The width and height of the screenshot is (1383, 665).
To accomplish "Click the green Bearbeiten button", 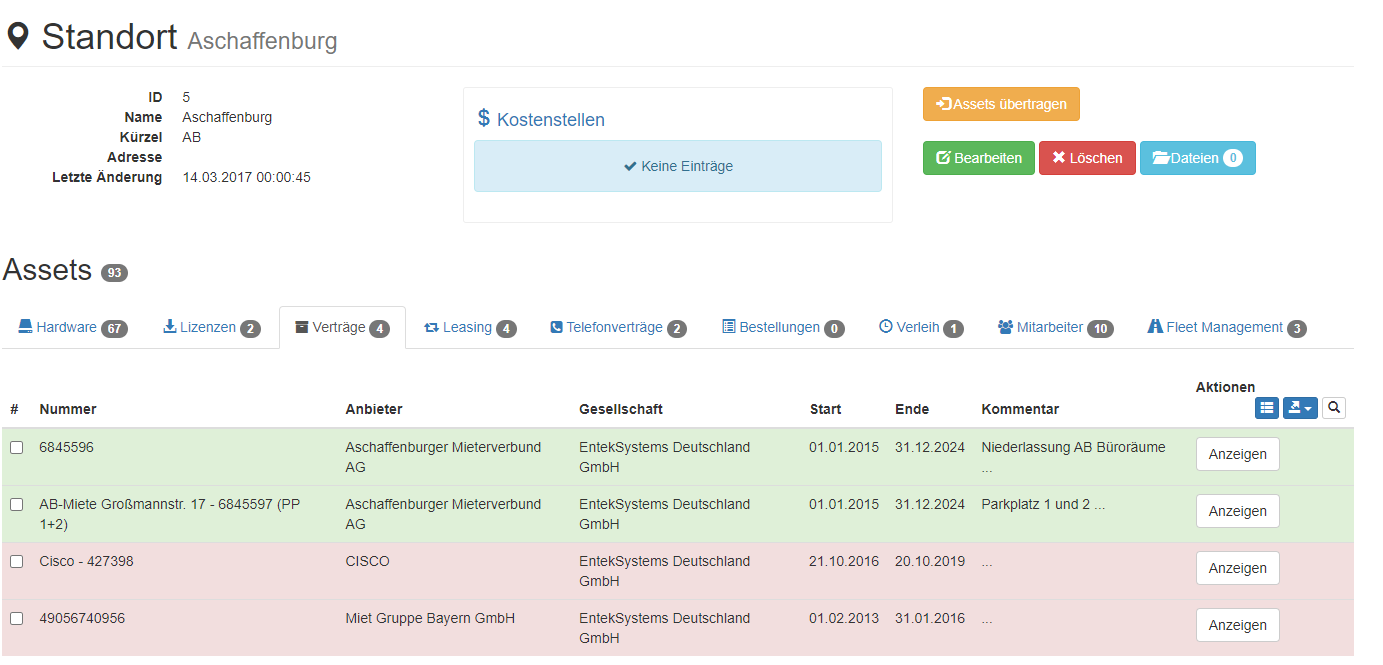I will tap(978, 158).
